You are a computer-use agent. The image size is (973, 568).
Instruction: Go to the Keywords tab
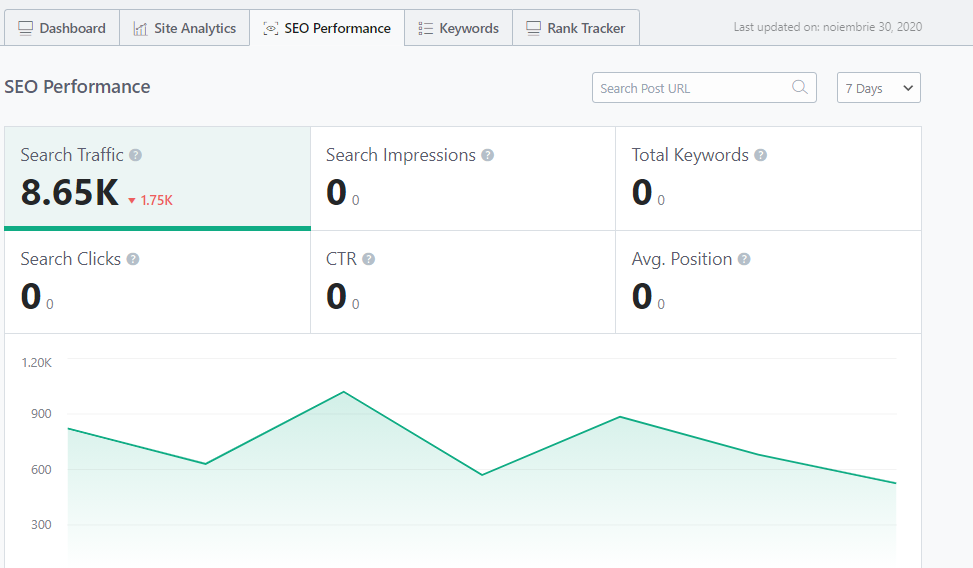(x=458, y=28)
